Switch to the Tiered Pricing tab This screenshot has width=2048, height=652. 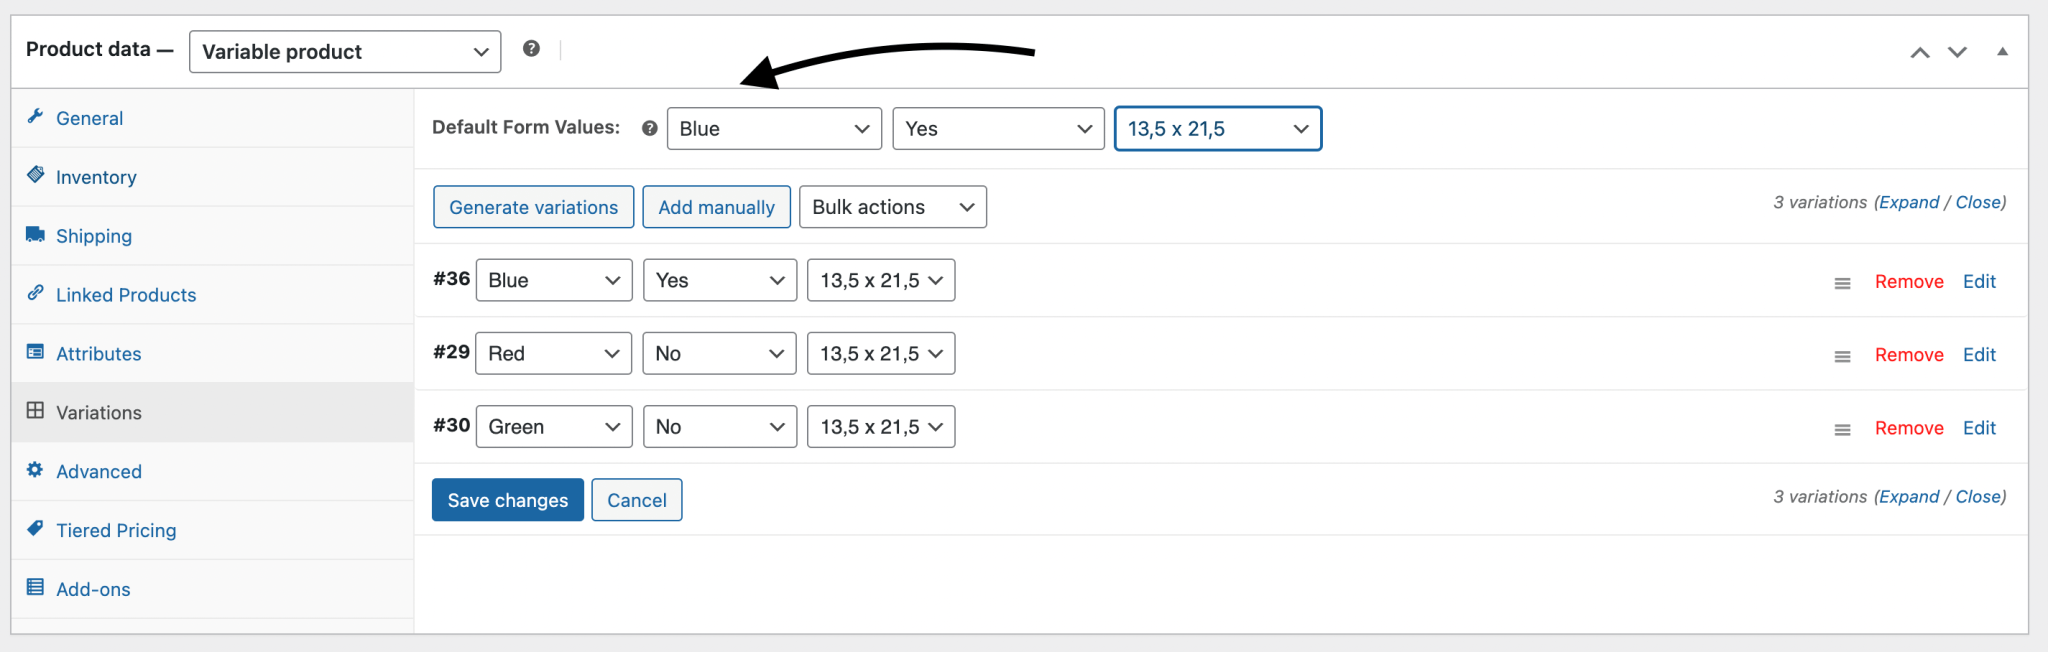(116, 530)
